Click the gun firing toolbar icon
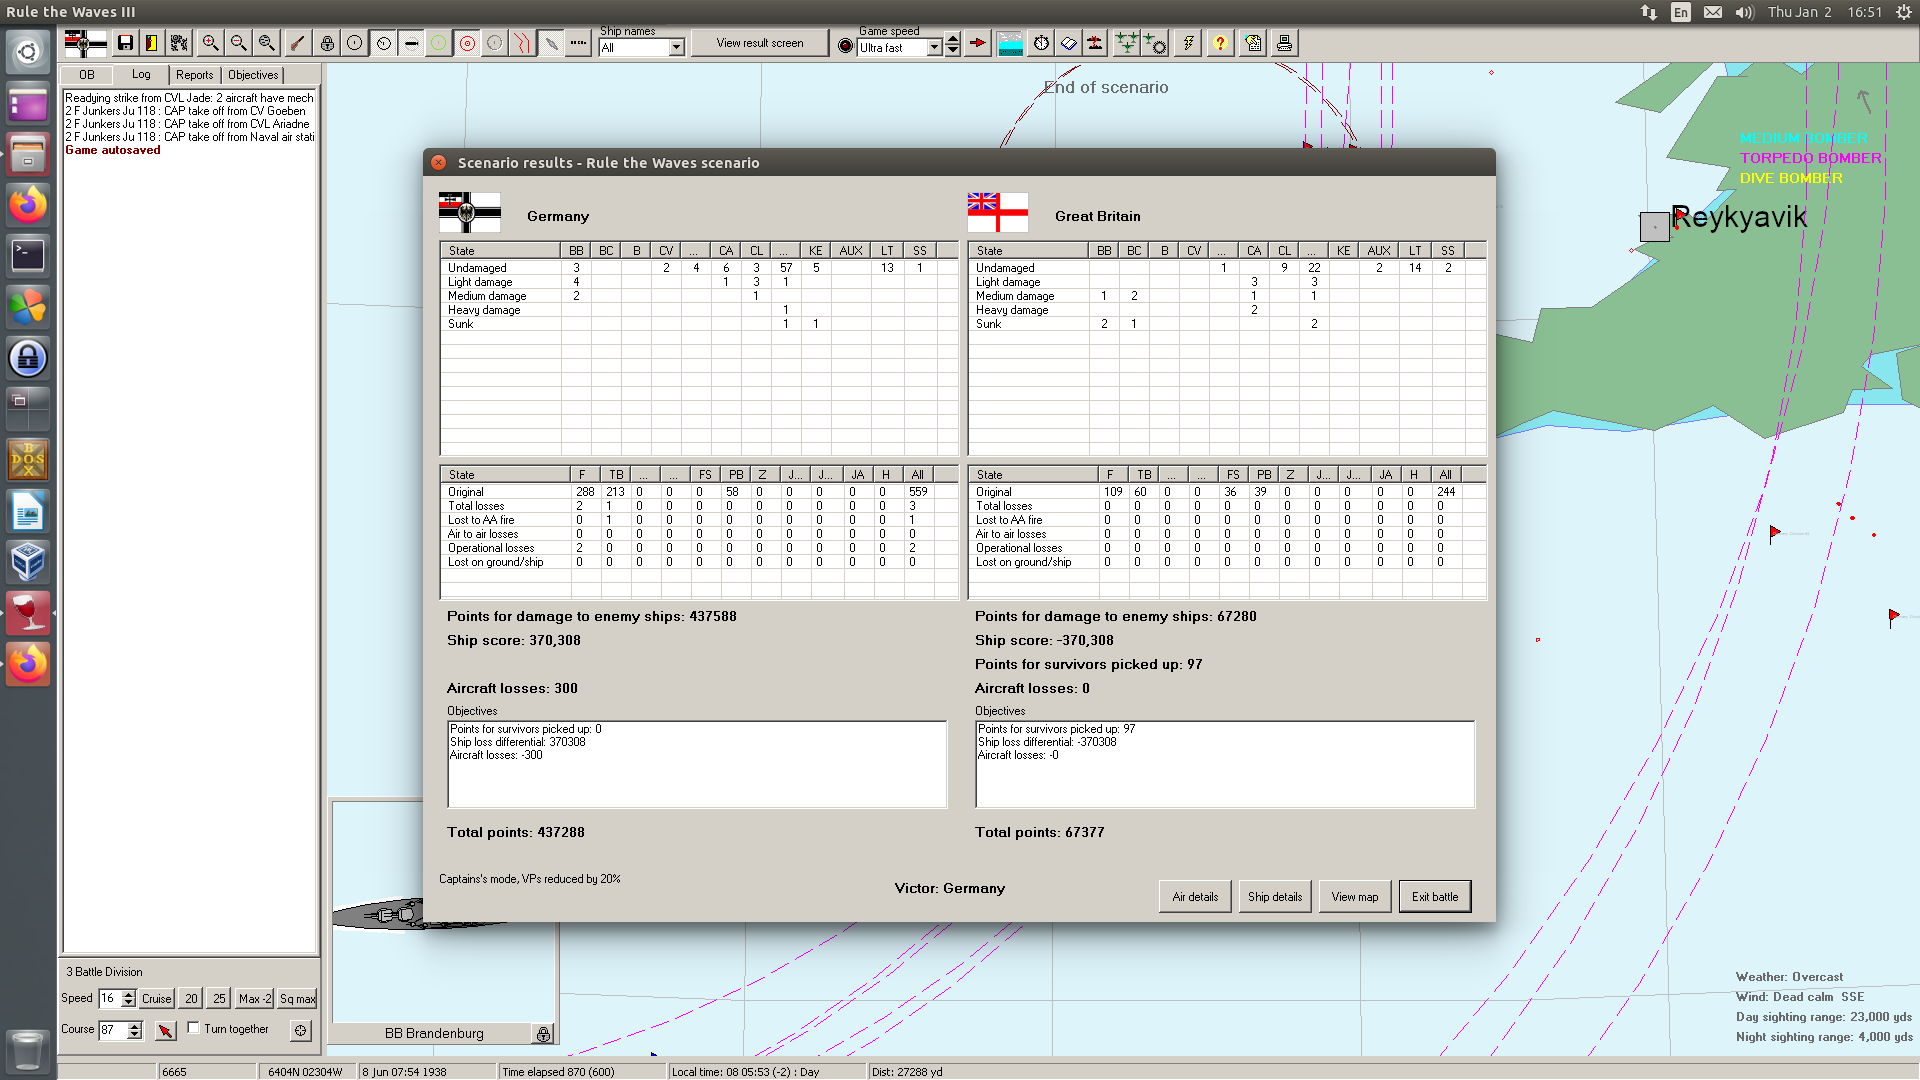The width and height of the screenshot is (1920, 1080). [x=297, y=43]
